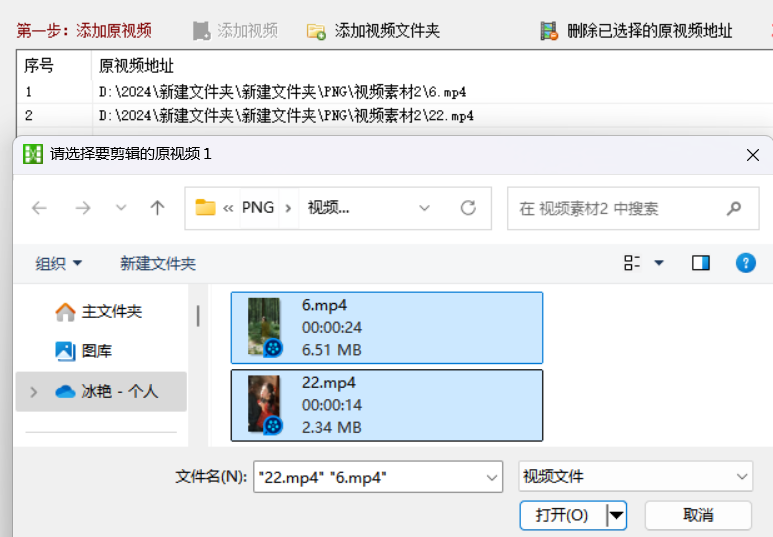This screenshot has height=537, width=773.
Task: Go back with the left arrow
Action: (x=39, y=208)
